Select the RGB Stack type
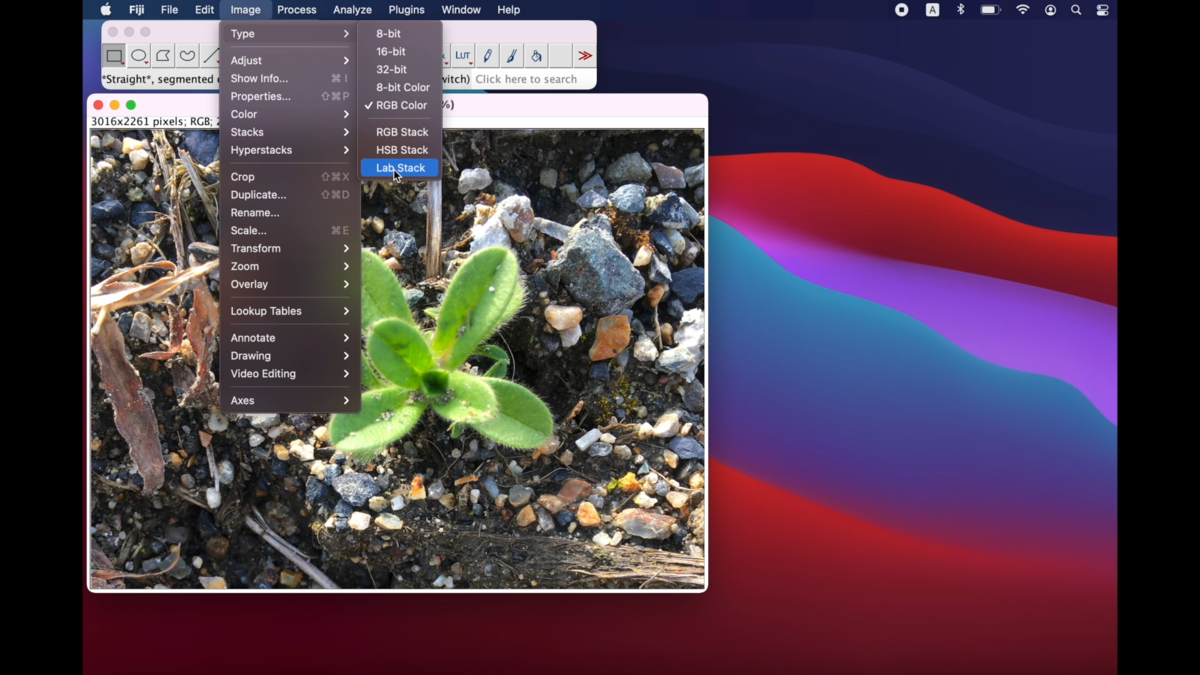1200x675 pixels. pos(400,132)
